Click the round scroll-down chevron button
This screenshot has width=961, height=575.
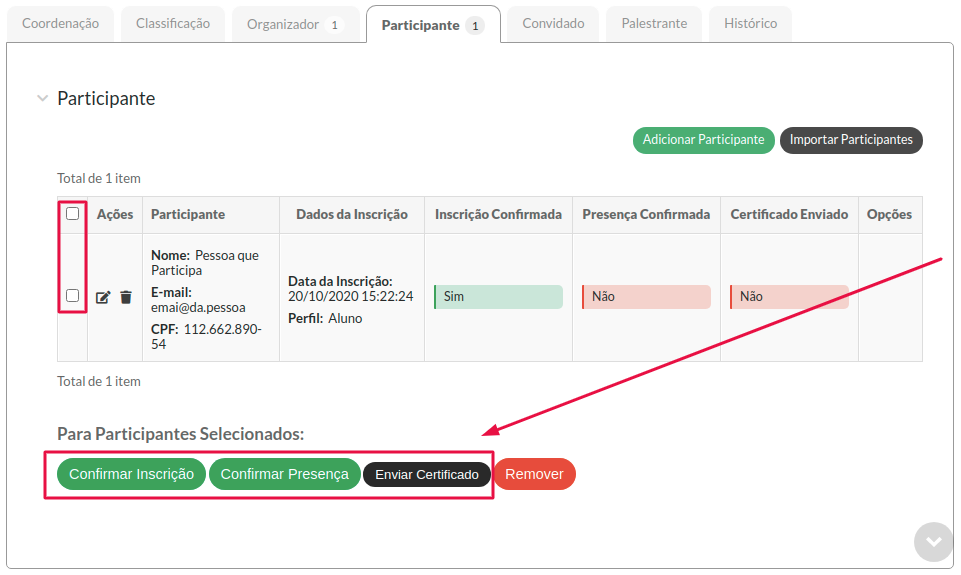(x=933, y=541)
